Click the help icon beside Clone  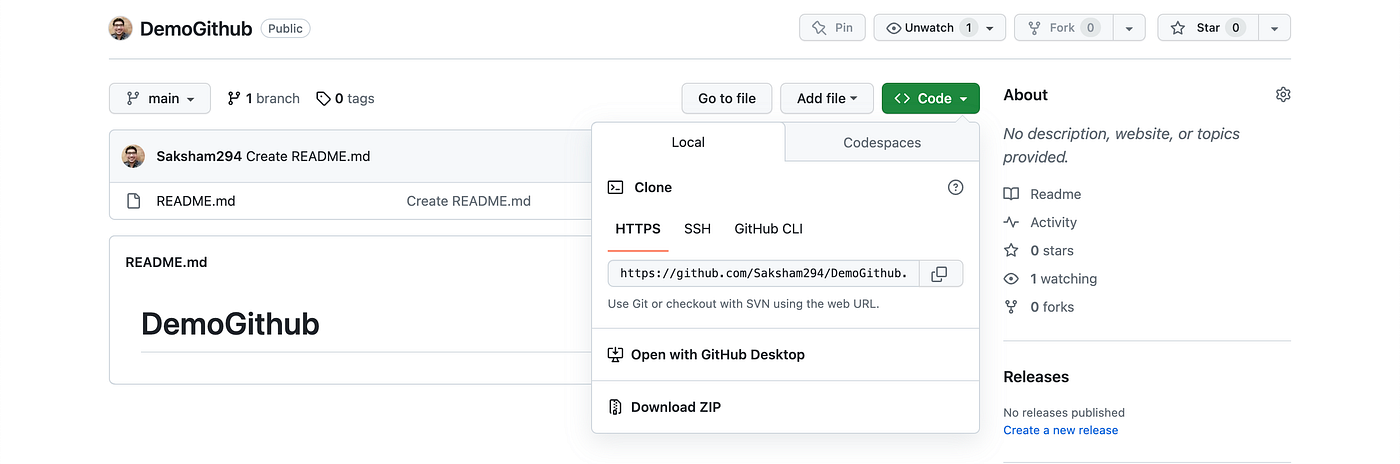(x=955, y=187)
